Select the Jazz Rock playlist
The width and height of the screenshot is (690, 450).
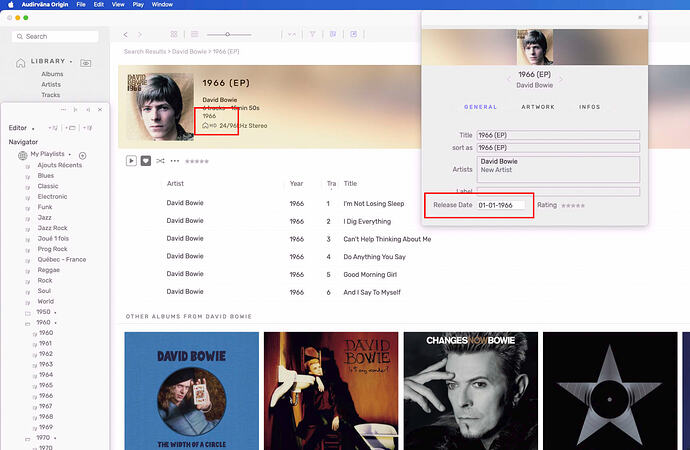click(54, 228)
